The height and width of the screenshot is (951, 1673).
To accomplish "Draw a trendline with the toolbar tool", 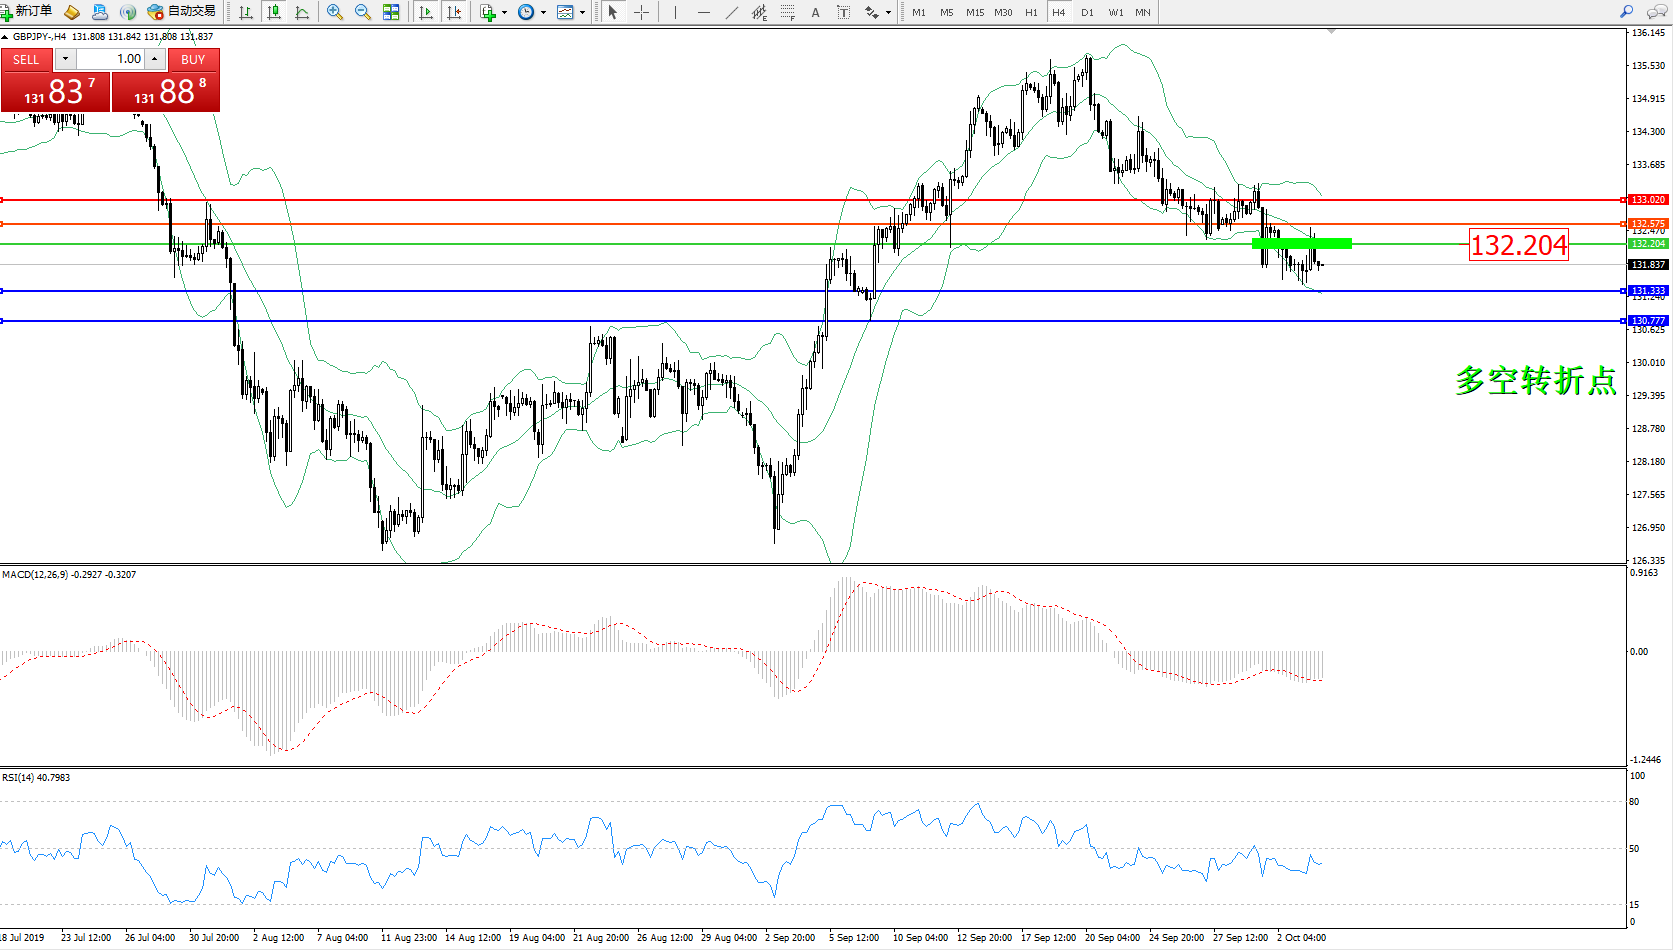I will 732,12.
